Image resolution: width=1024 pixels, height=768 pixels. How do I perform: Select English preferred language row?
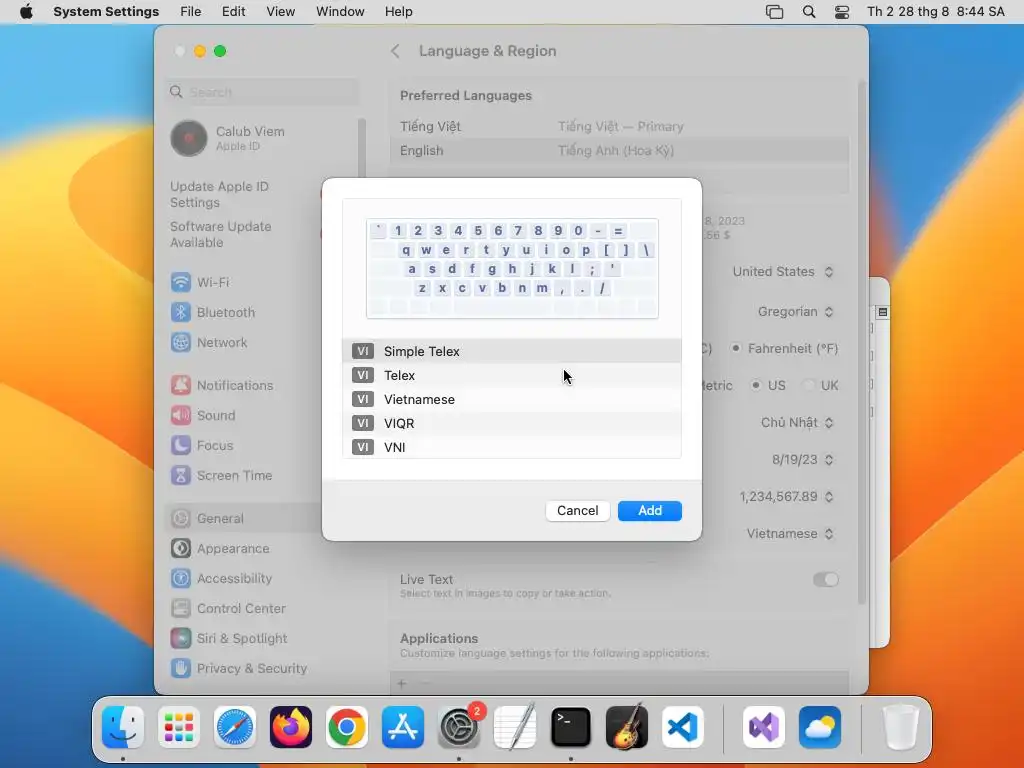[x=620, y=150]
